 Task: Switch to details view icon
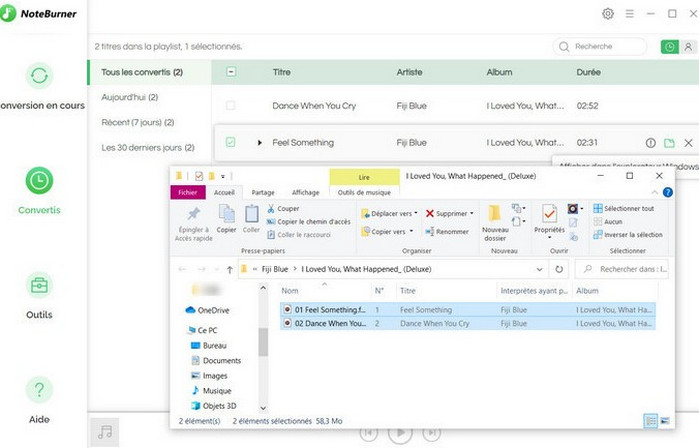650,421
